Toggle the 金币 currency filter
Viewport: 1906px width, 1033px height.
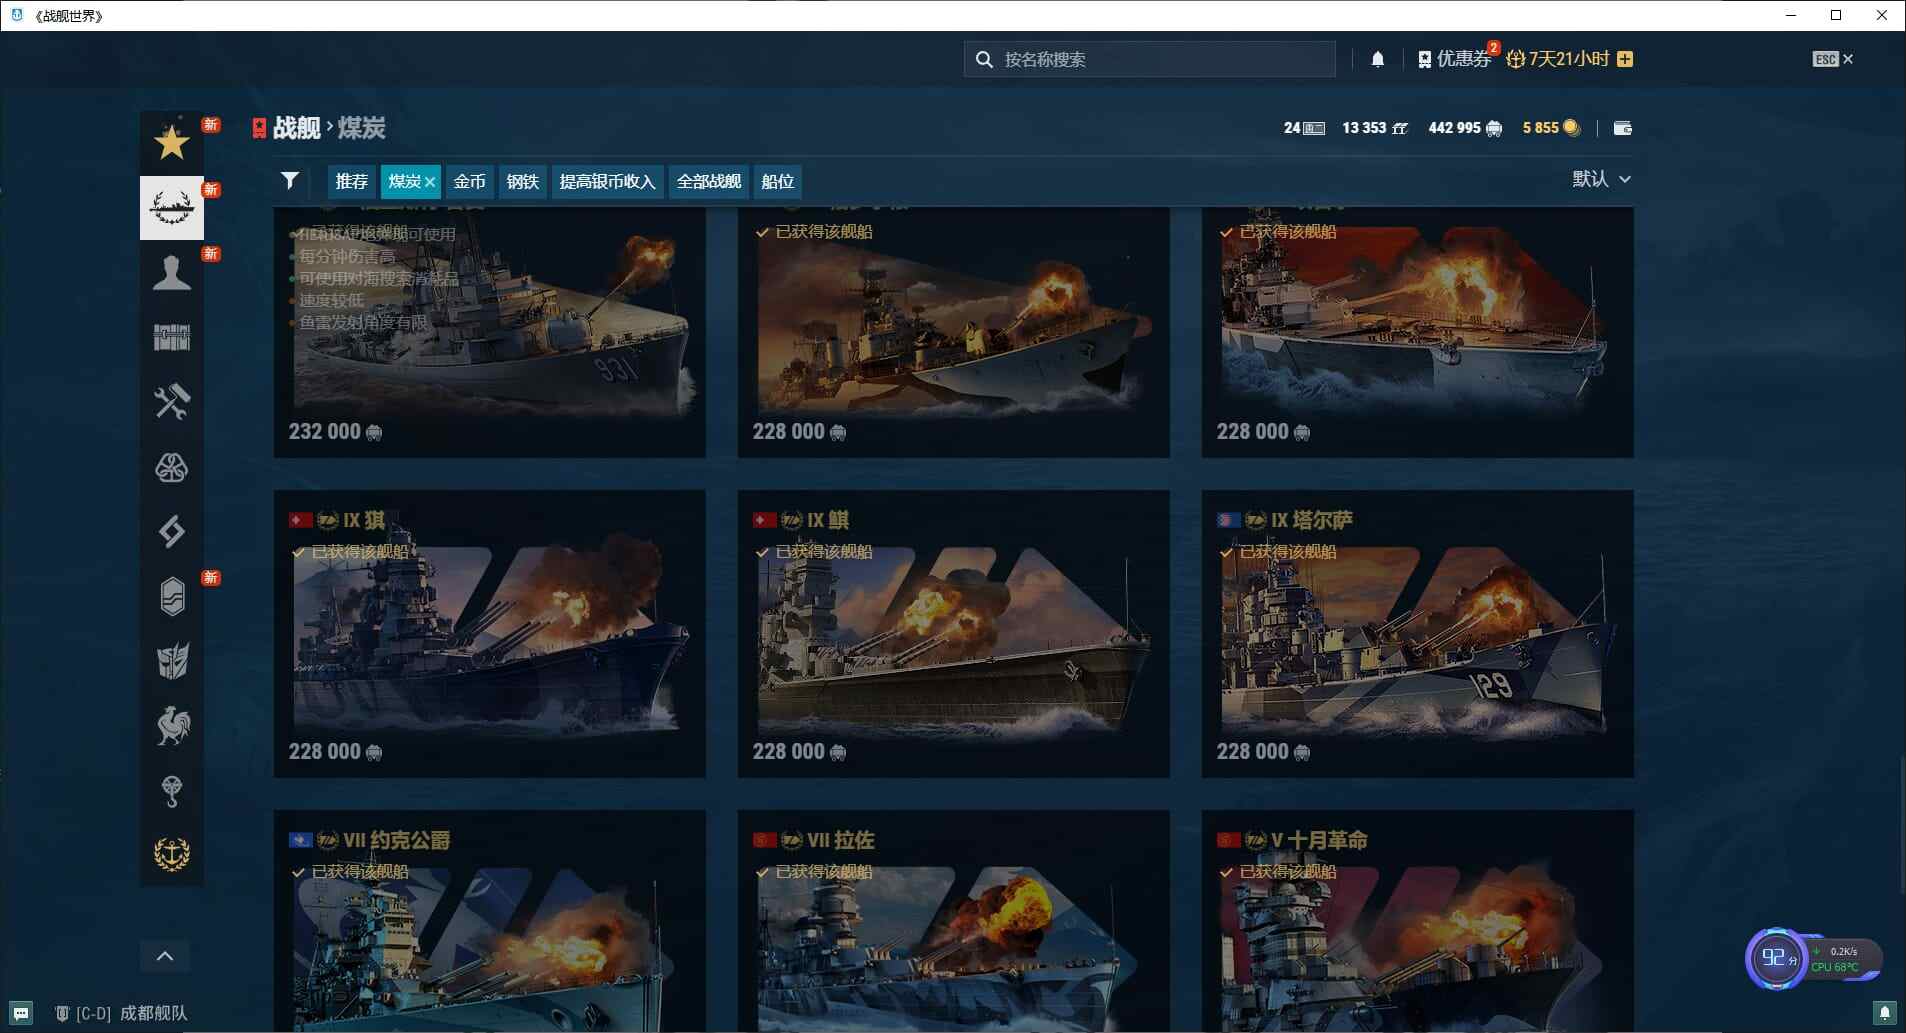(470, 181)
